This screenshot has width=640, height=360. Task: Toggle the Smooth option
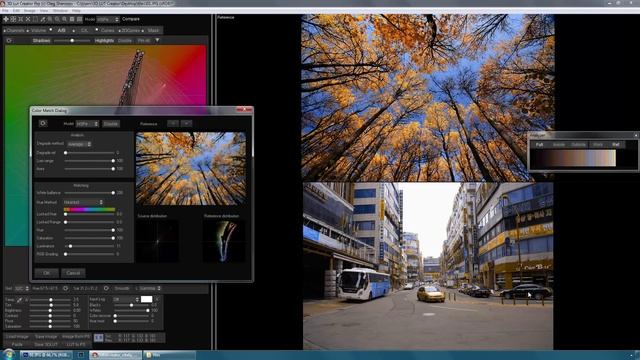click(x=122, y=288)
